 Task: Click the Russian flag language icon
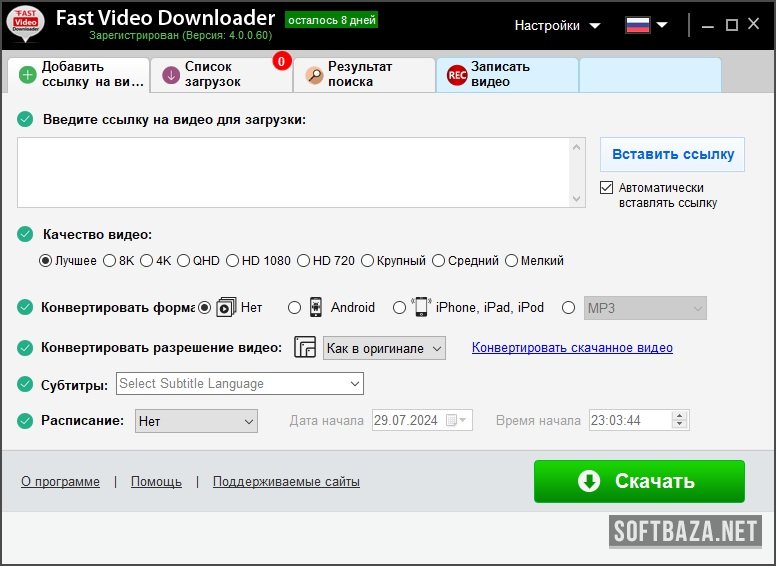click(638, 25)
